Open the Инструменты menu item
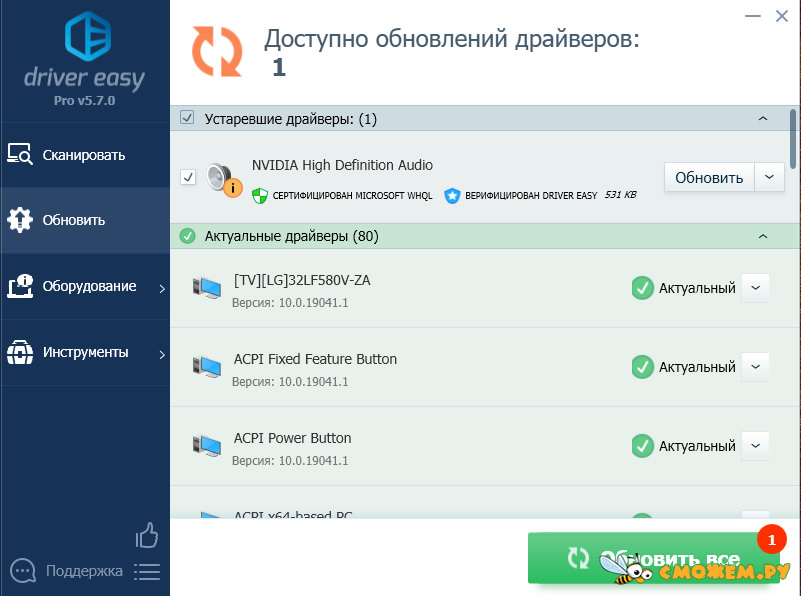 coord(85,352)
